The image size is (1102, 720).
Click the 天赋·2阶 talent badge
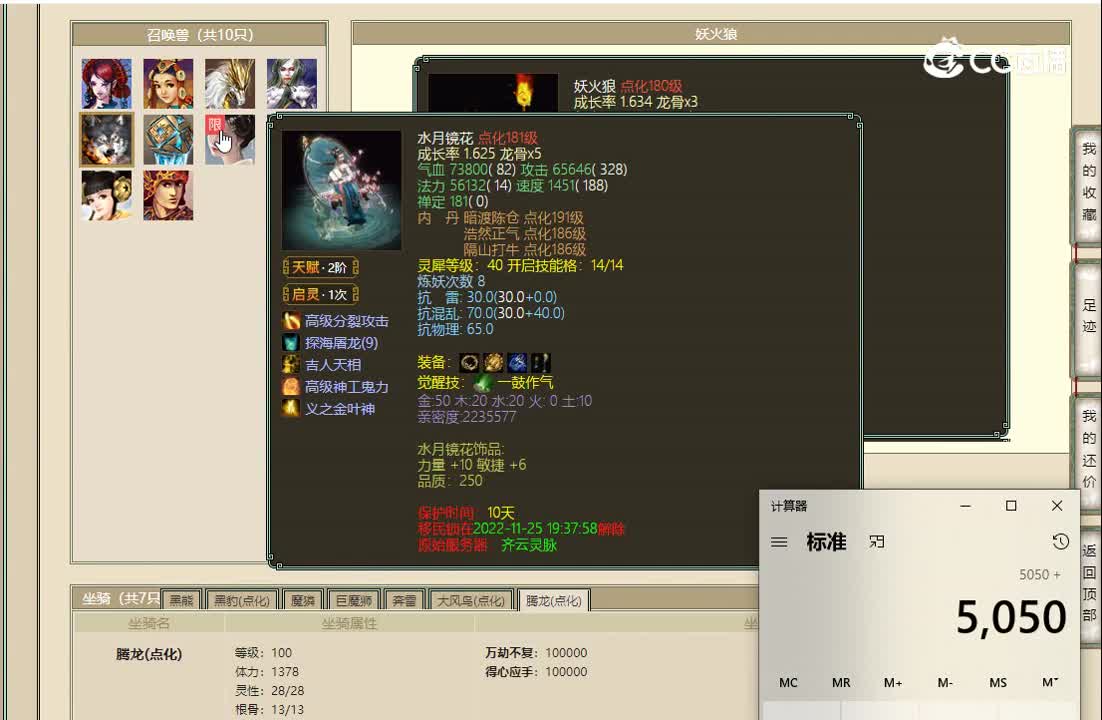click(320, 267)
